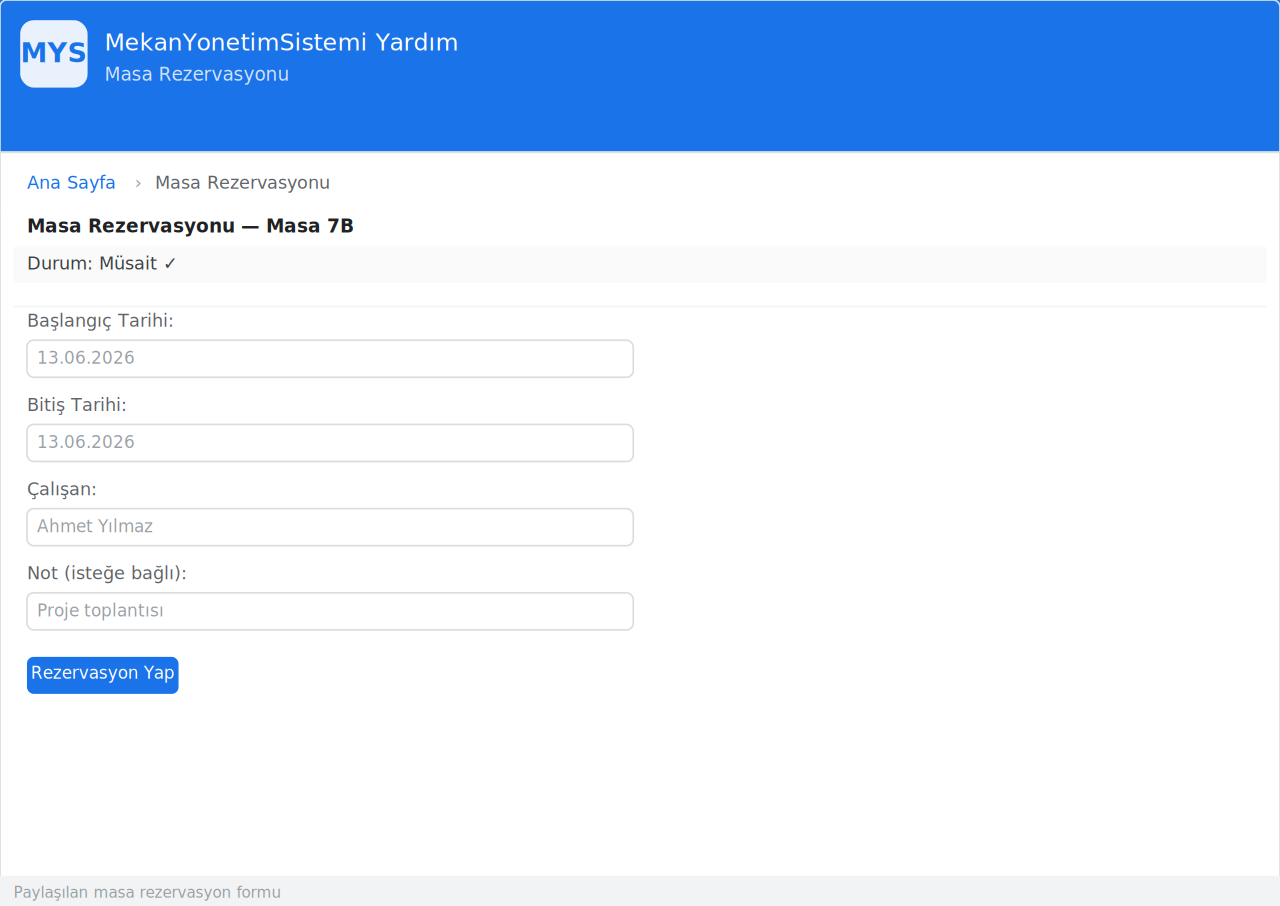Click the Bitiş Tarihi label
1280x906 pixels.
(x=77, y=405)
